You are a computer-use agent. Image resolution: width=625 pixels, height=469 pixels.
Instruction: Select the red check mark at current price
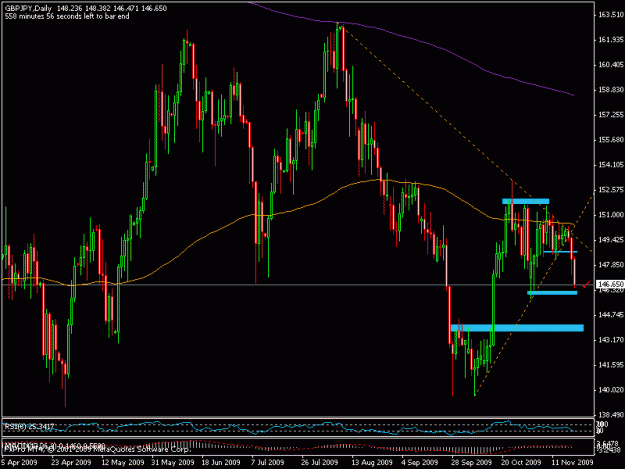pyautogui.click(x=586, y=285)
